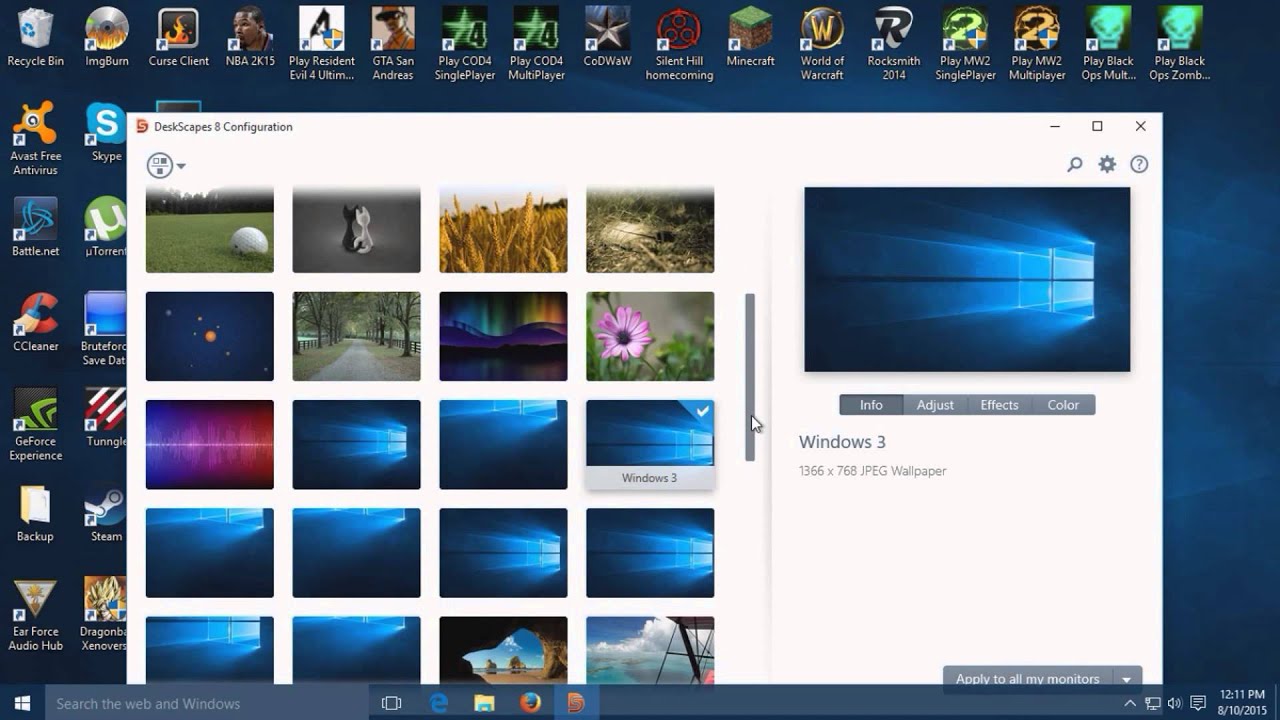Select the tree-lined path wallpaper thumbnail
Viewport: 1280px width, 720px height.
point(356,336)
